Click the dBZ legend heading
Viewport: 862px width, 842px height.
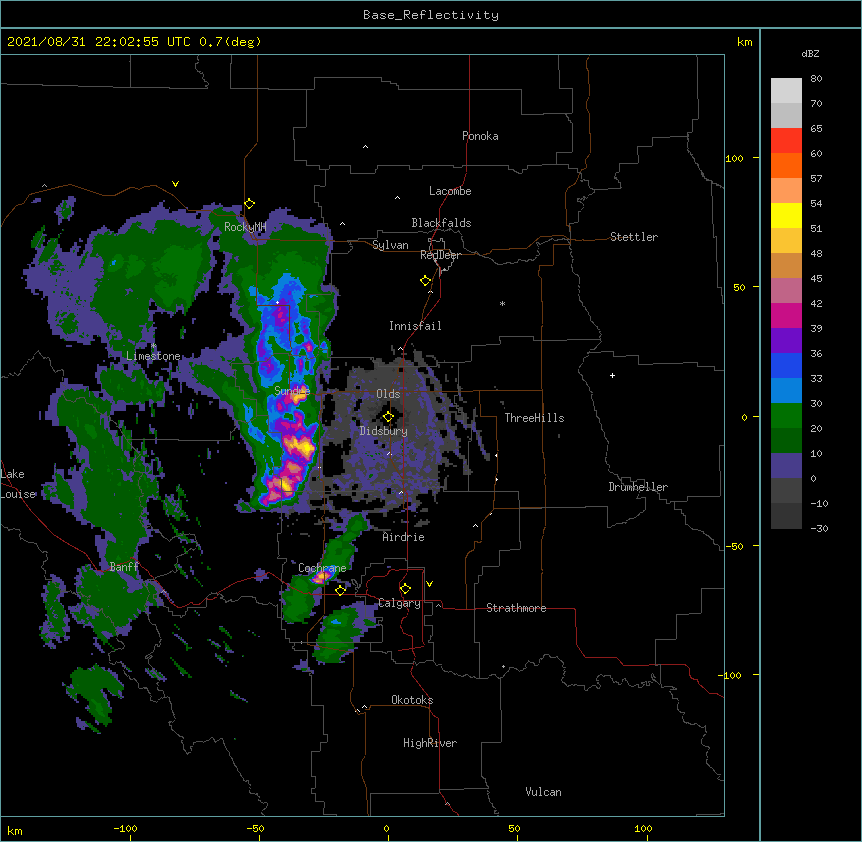pos(810,53)
